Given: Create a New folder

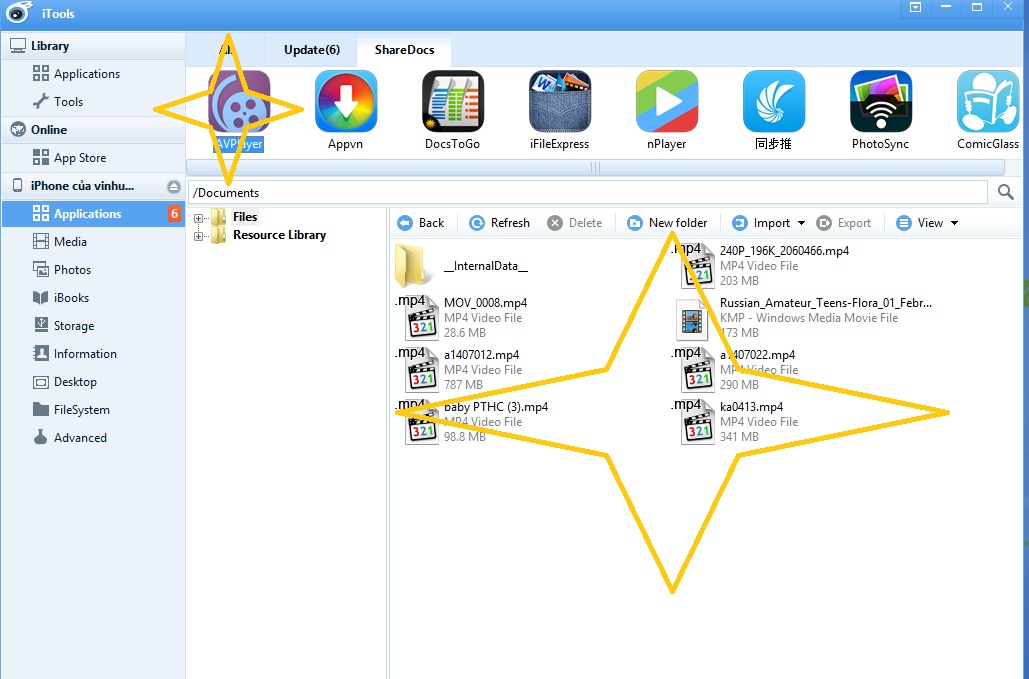Looking at the screenshot, I should [668, 222].
